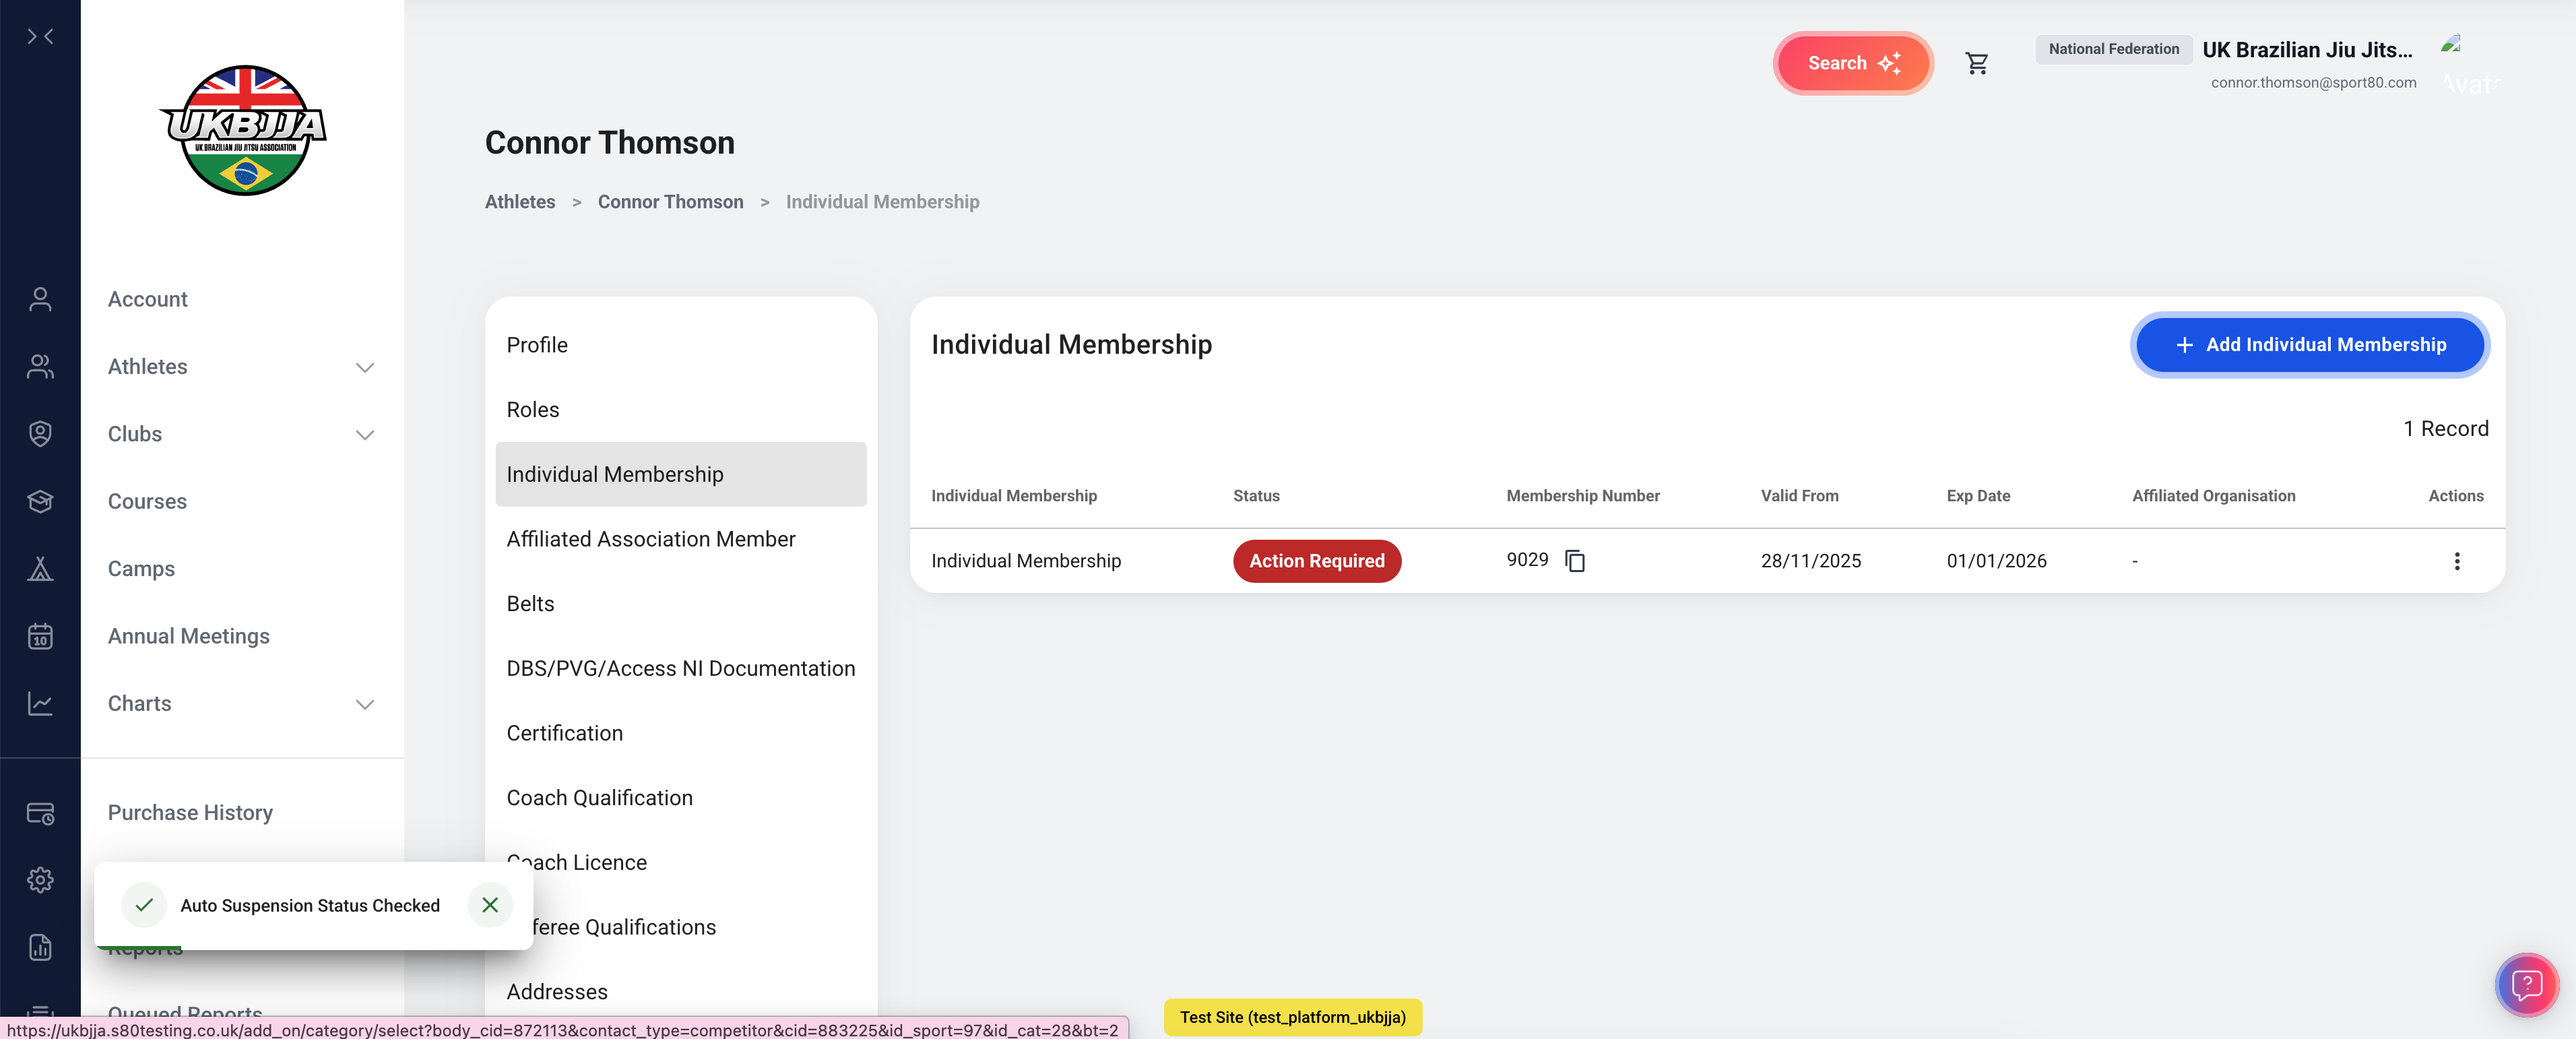Click the red Action Required status badge
The height and width of the screenshot is (1039, 2576).
click(1316, 561)
